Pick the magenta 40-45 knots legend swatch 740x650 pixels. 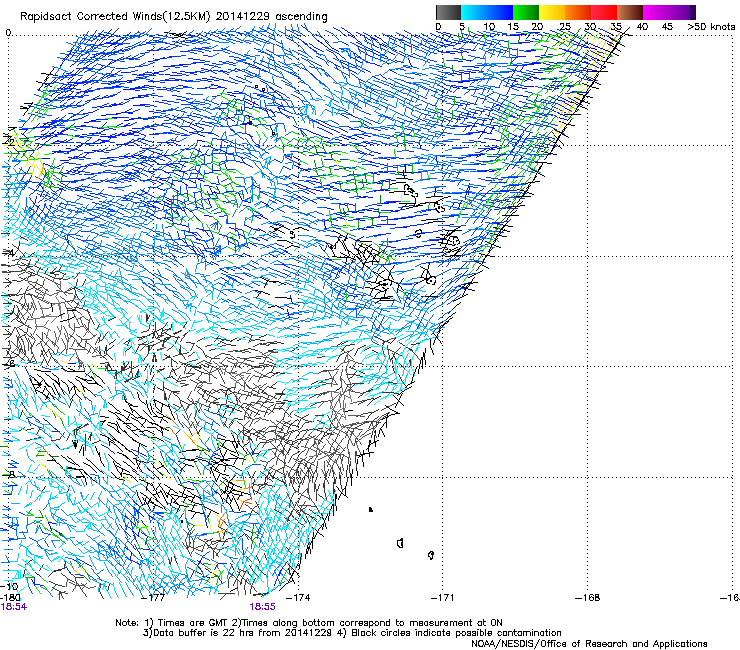tap(656, 12)
